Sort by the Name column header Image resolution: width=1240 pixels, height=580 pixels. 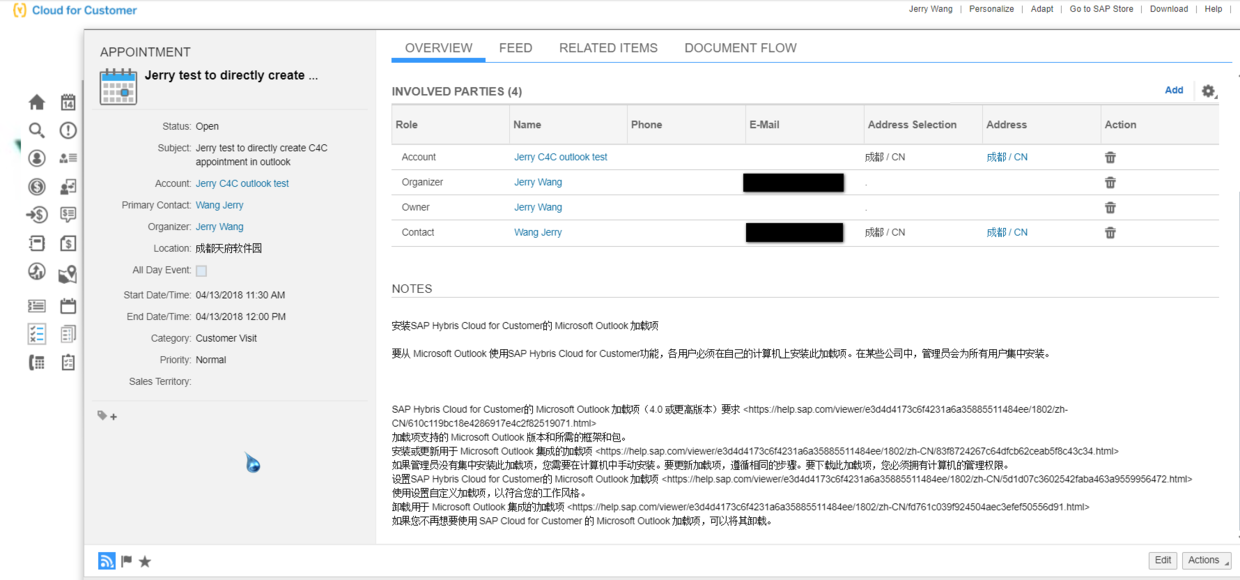click(x=568, y=125)
